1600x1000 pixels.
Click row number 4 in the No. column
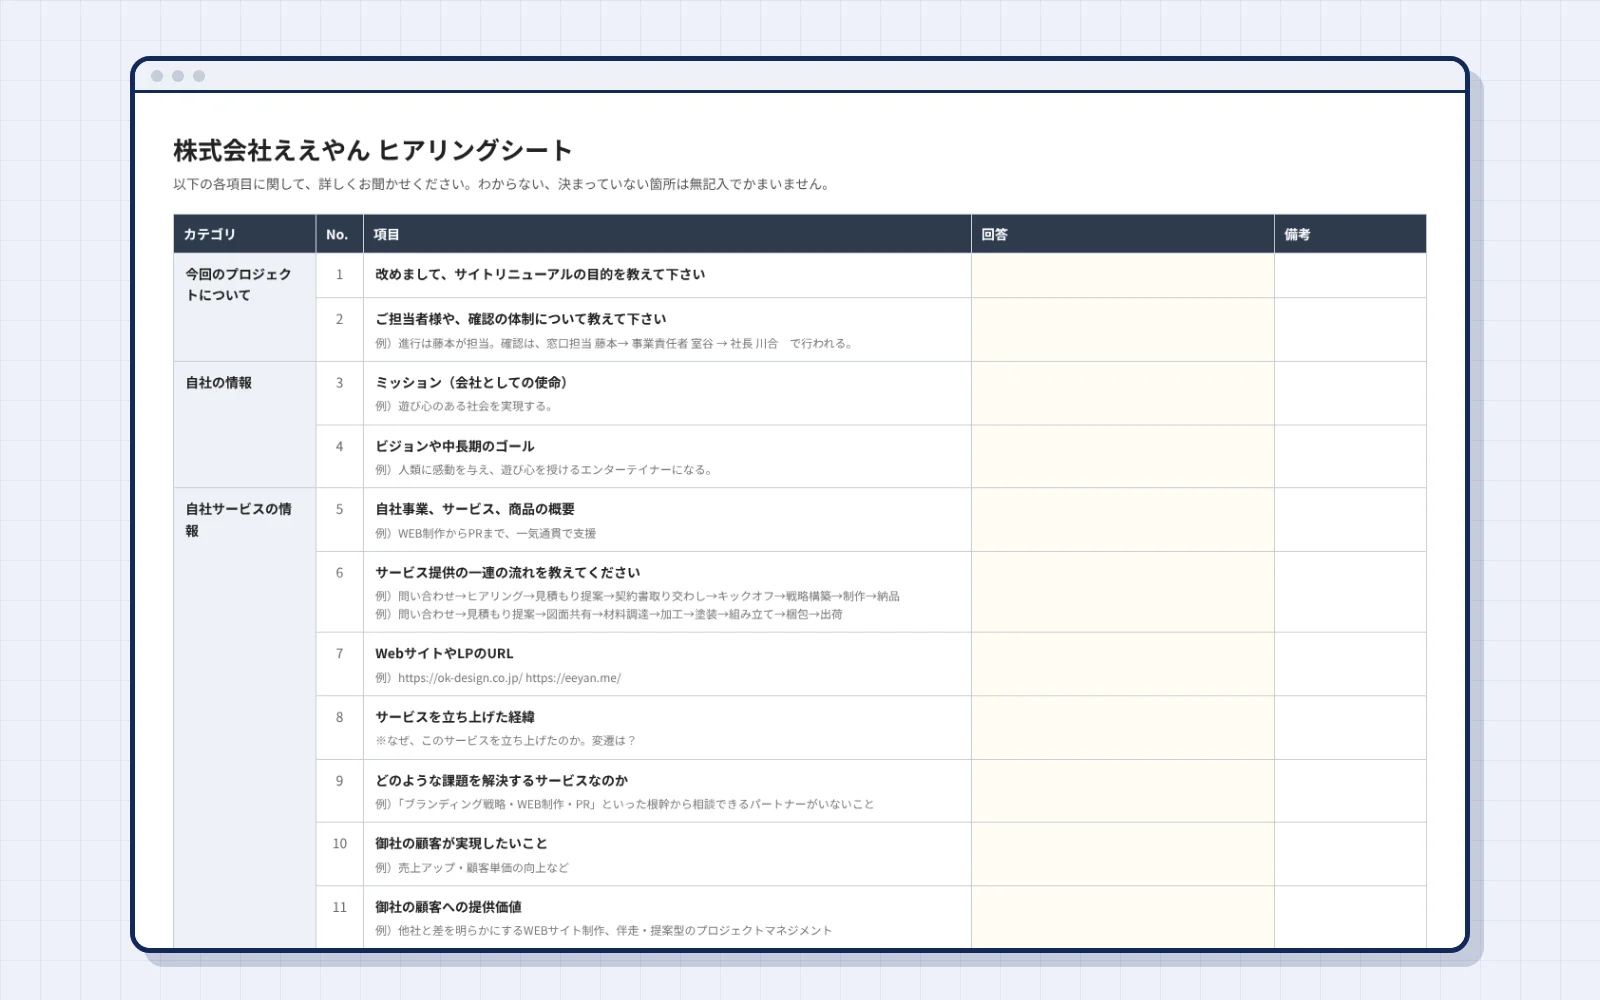click(340, 447)
